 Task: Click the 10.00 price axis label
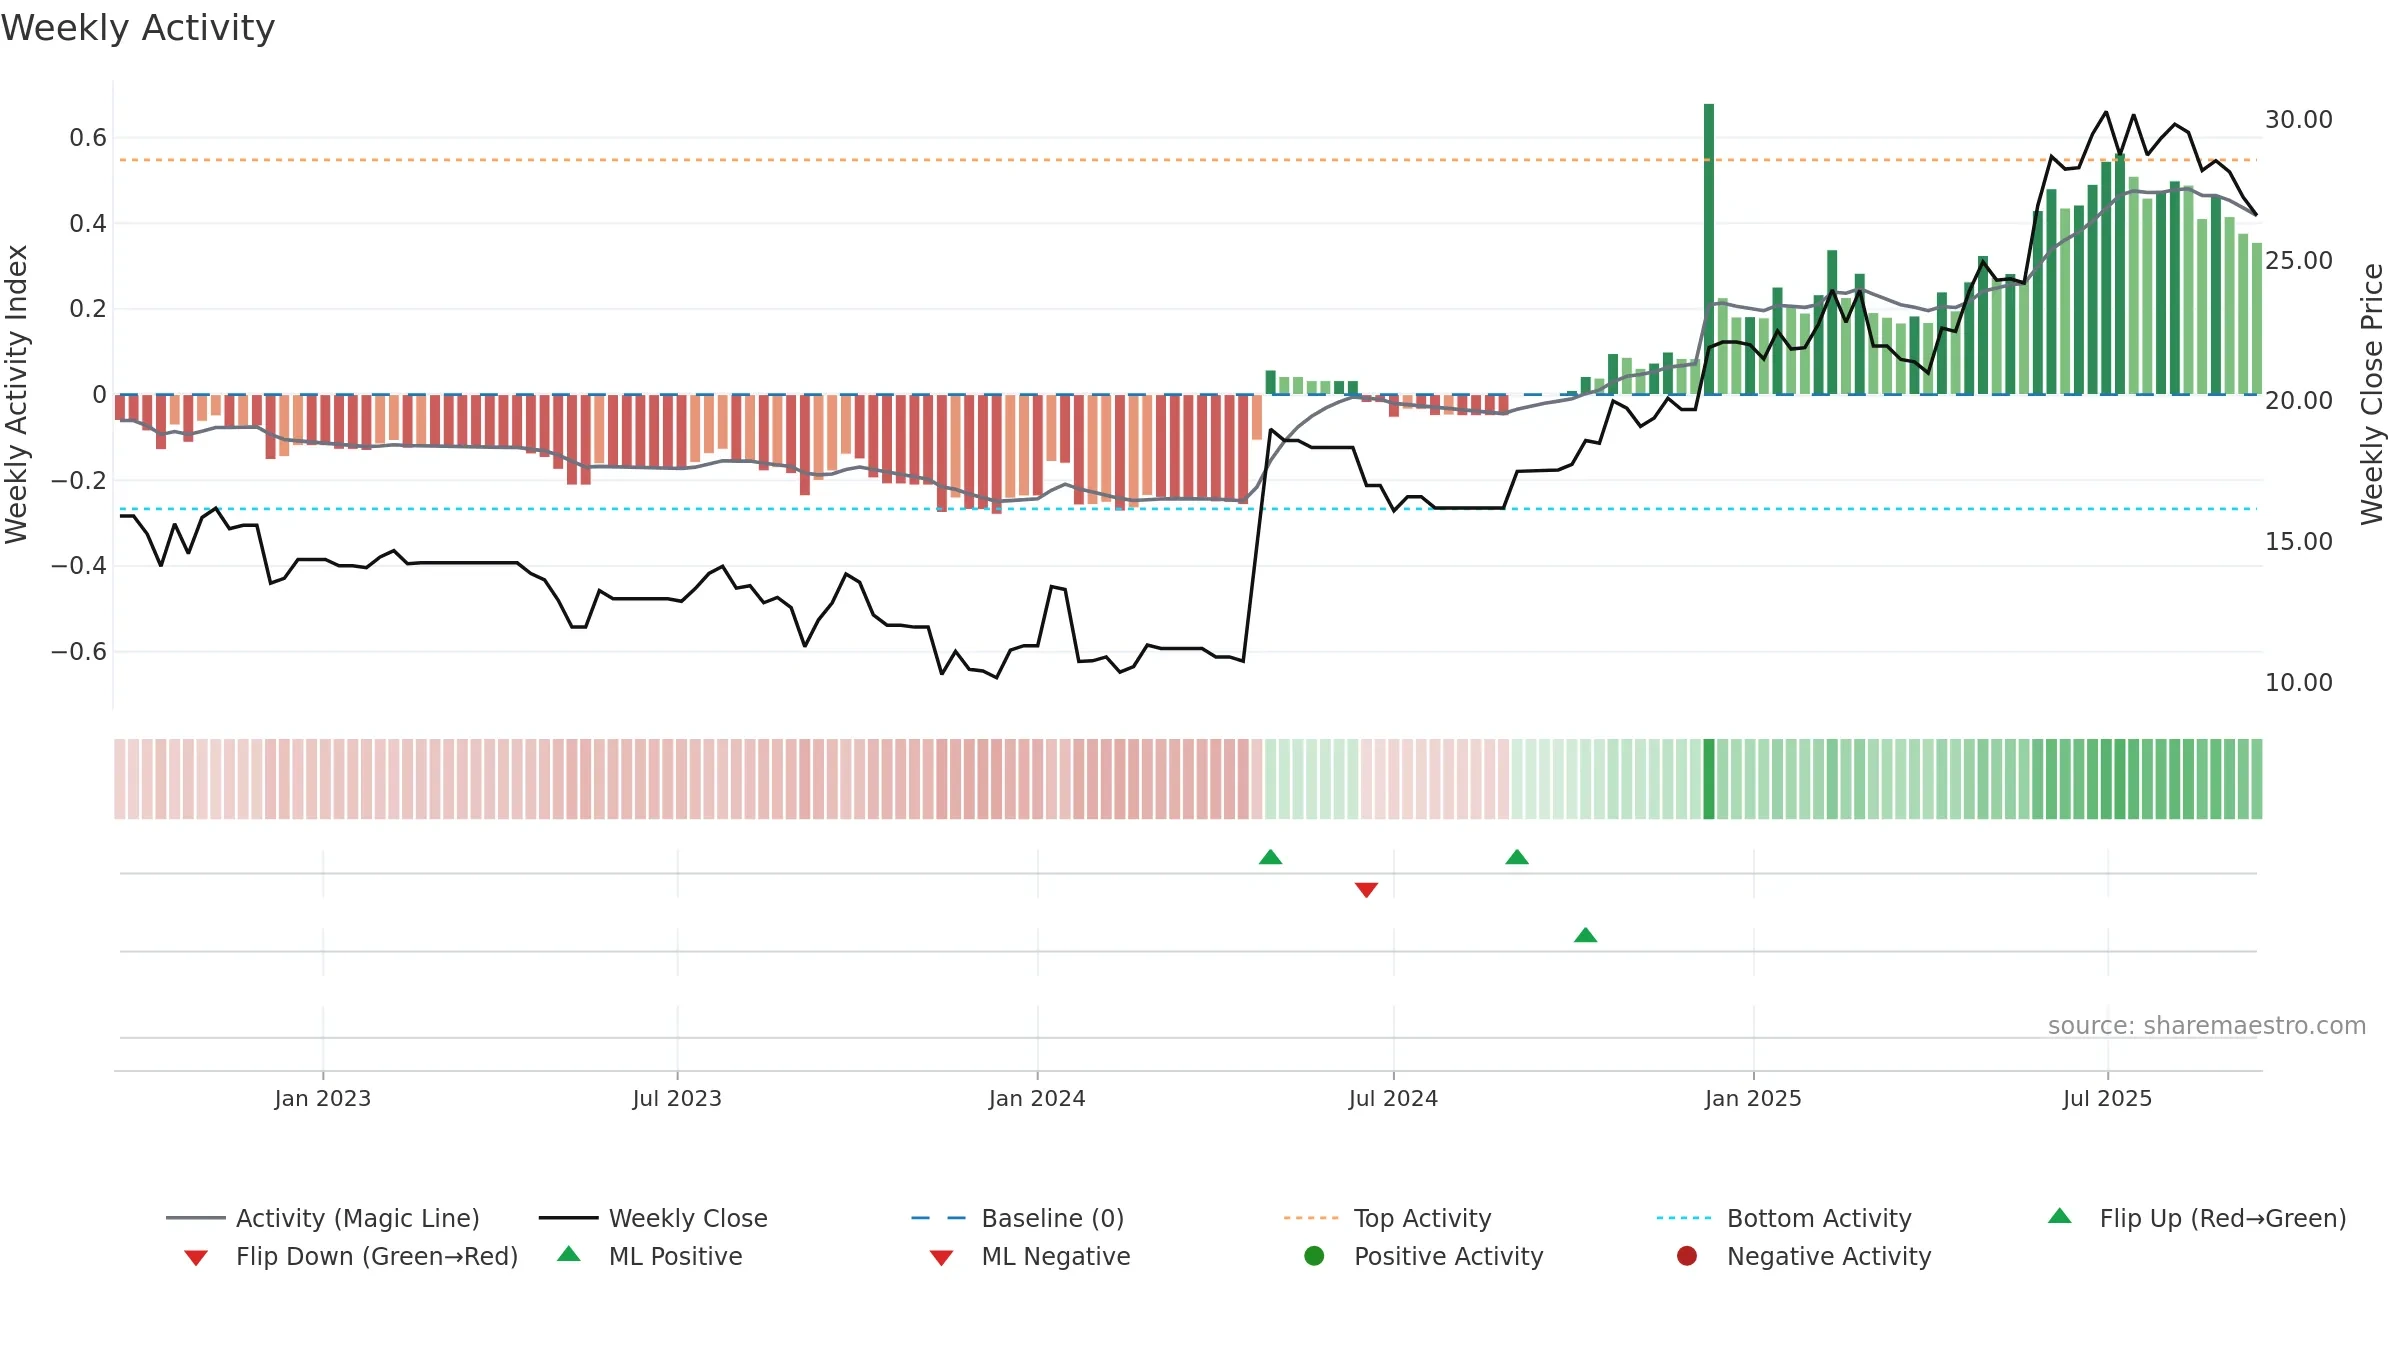pyautogui.click(x=2299, y=682)
